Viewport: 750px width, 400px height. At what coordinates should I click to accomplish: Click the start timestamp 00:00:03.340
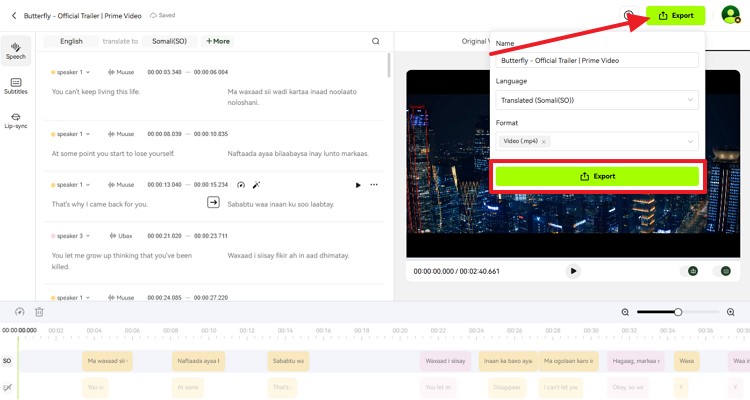(165, 72)
